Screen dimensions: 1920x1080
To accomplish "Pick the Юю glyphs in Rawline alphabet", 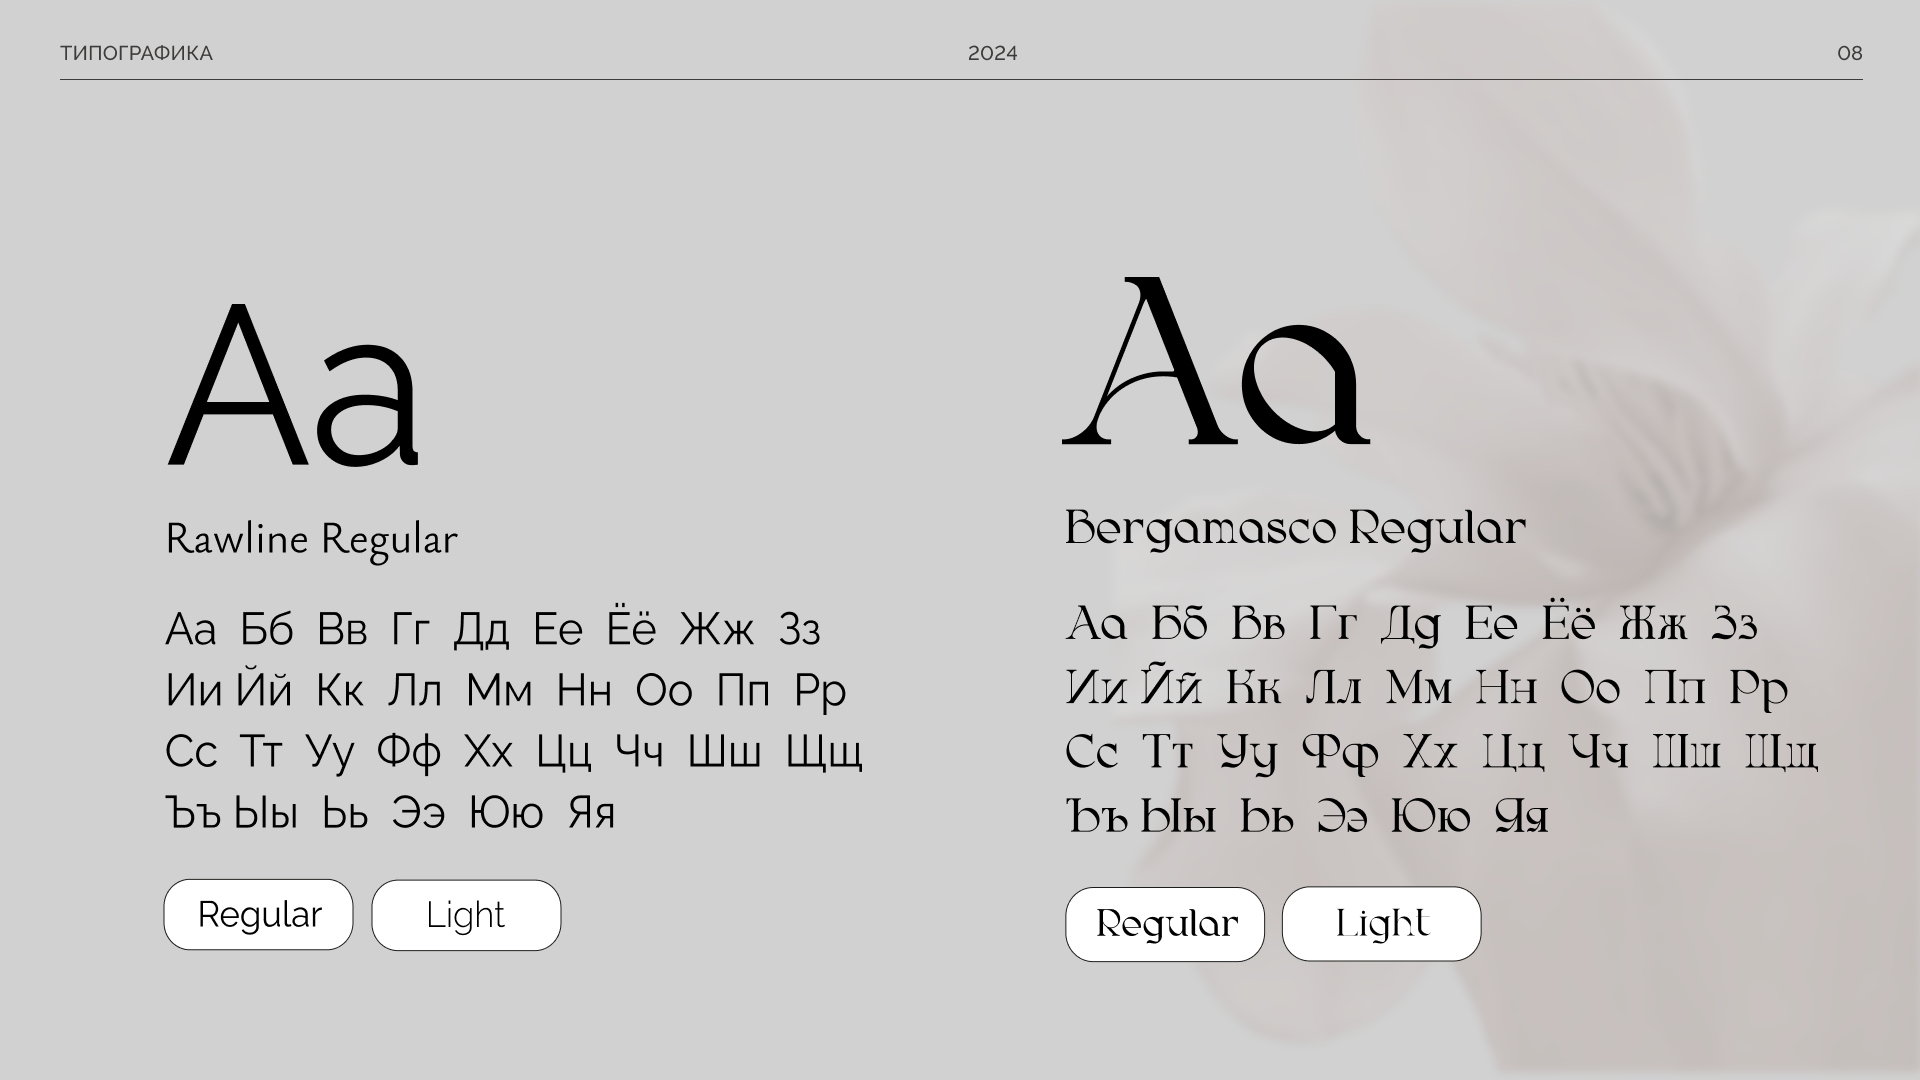I will coord(506,813).
